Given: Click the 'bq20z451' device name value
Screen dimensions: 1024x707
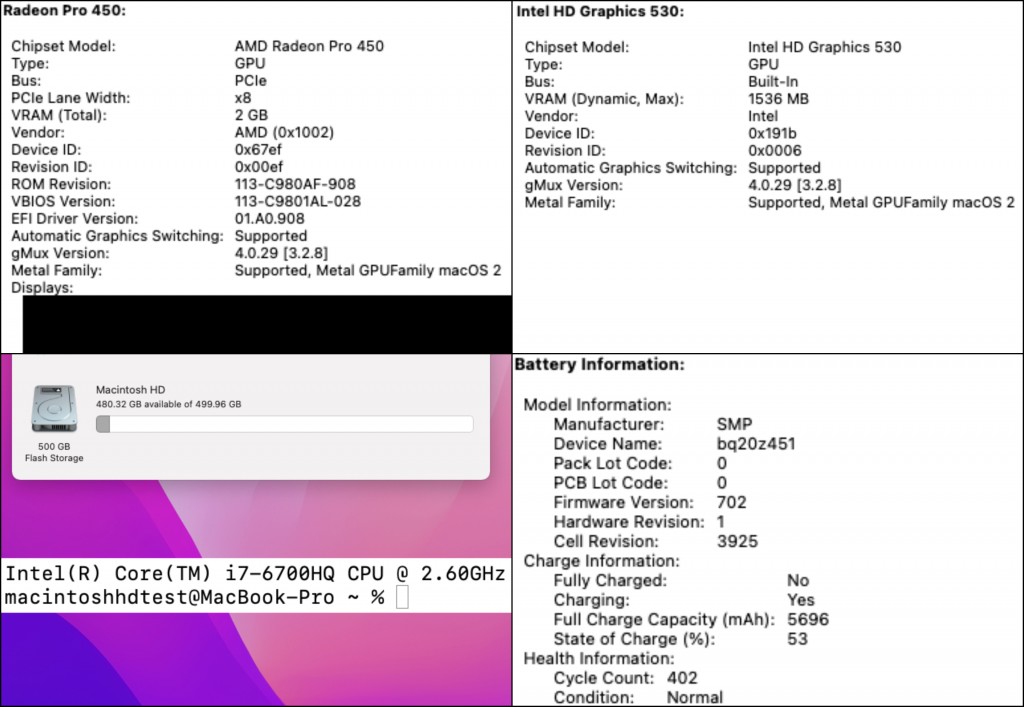Looking at the screenshot, I should click(756, 444).
